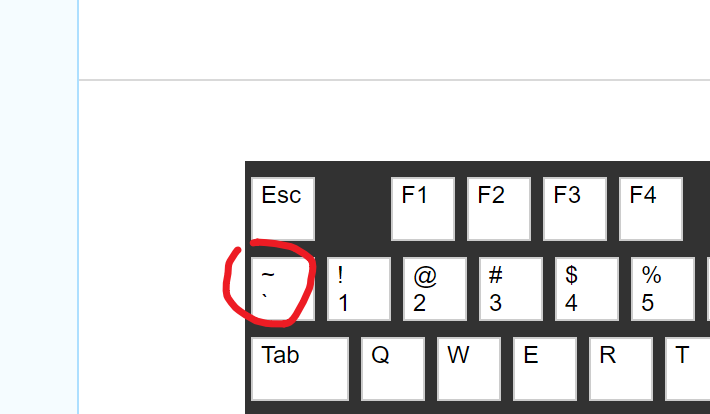The image size is (710, 414).
Task: Click the E key
Action: [x=545, y=369]
